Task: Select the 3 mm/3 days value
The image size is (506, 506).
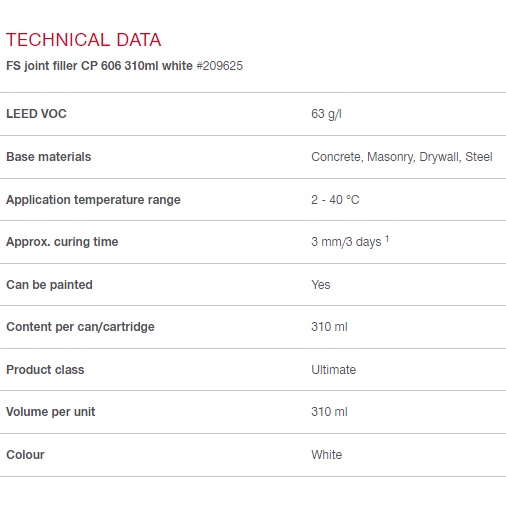Action: tap(346, 242)
